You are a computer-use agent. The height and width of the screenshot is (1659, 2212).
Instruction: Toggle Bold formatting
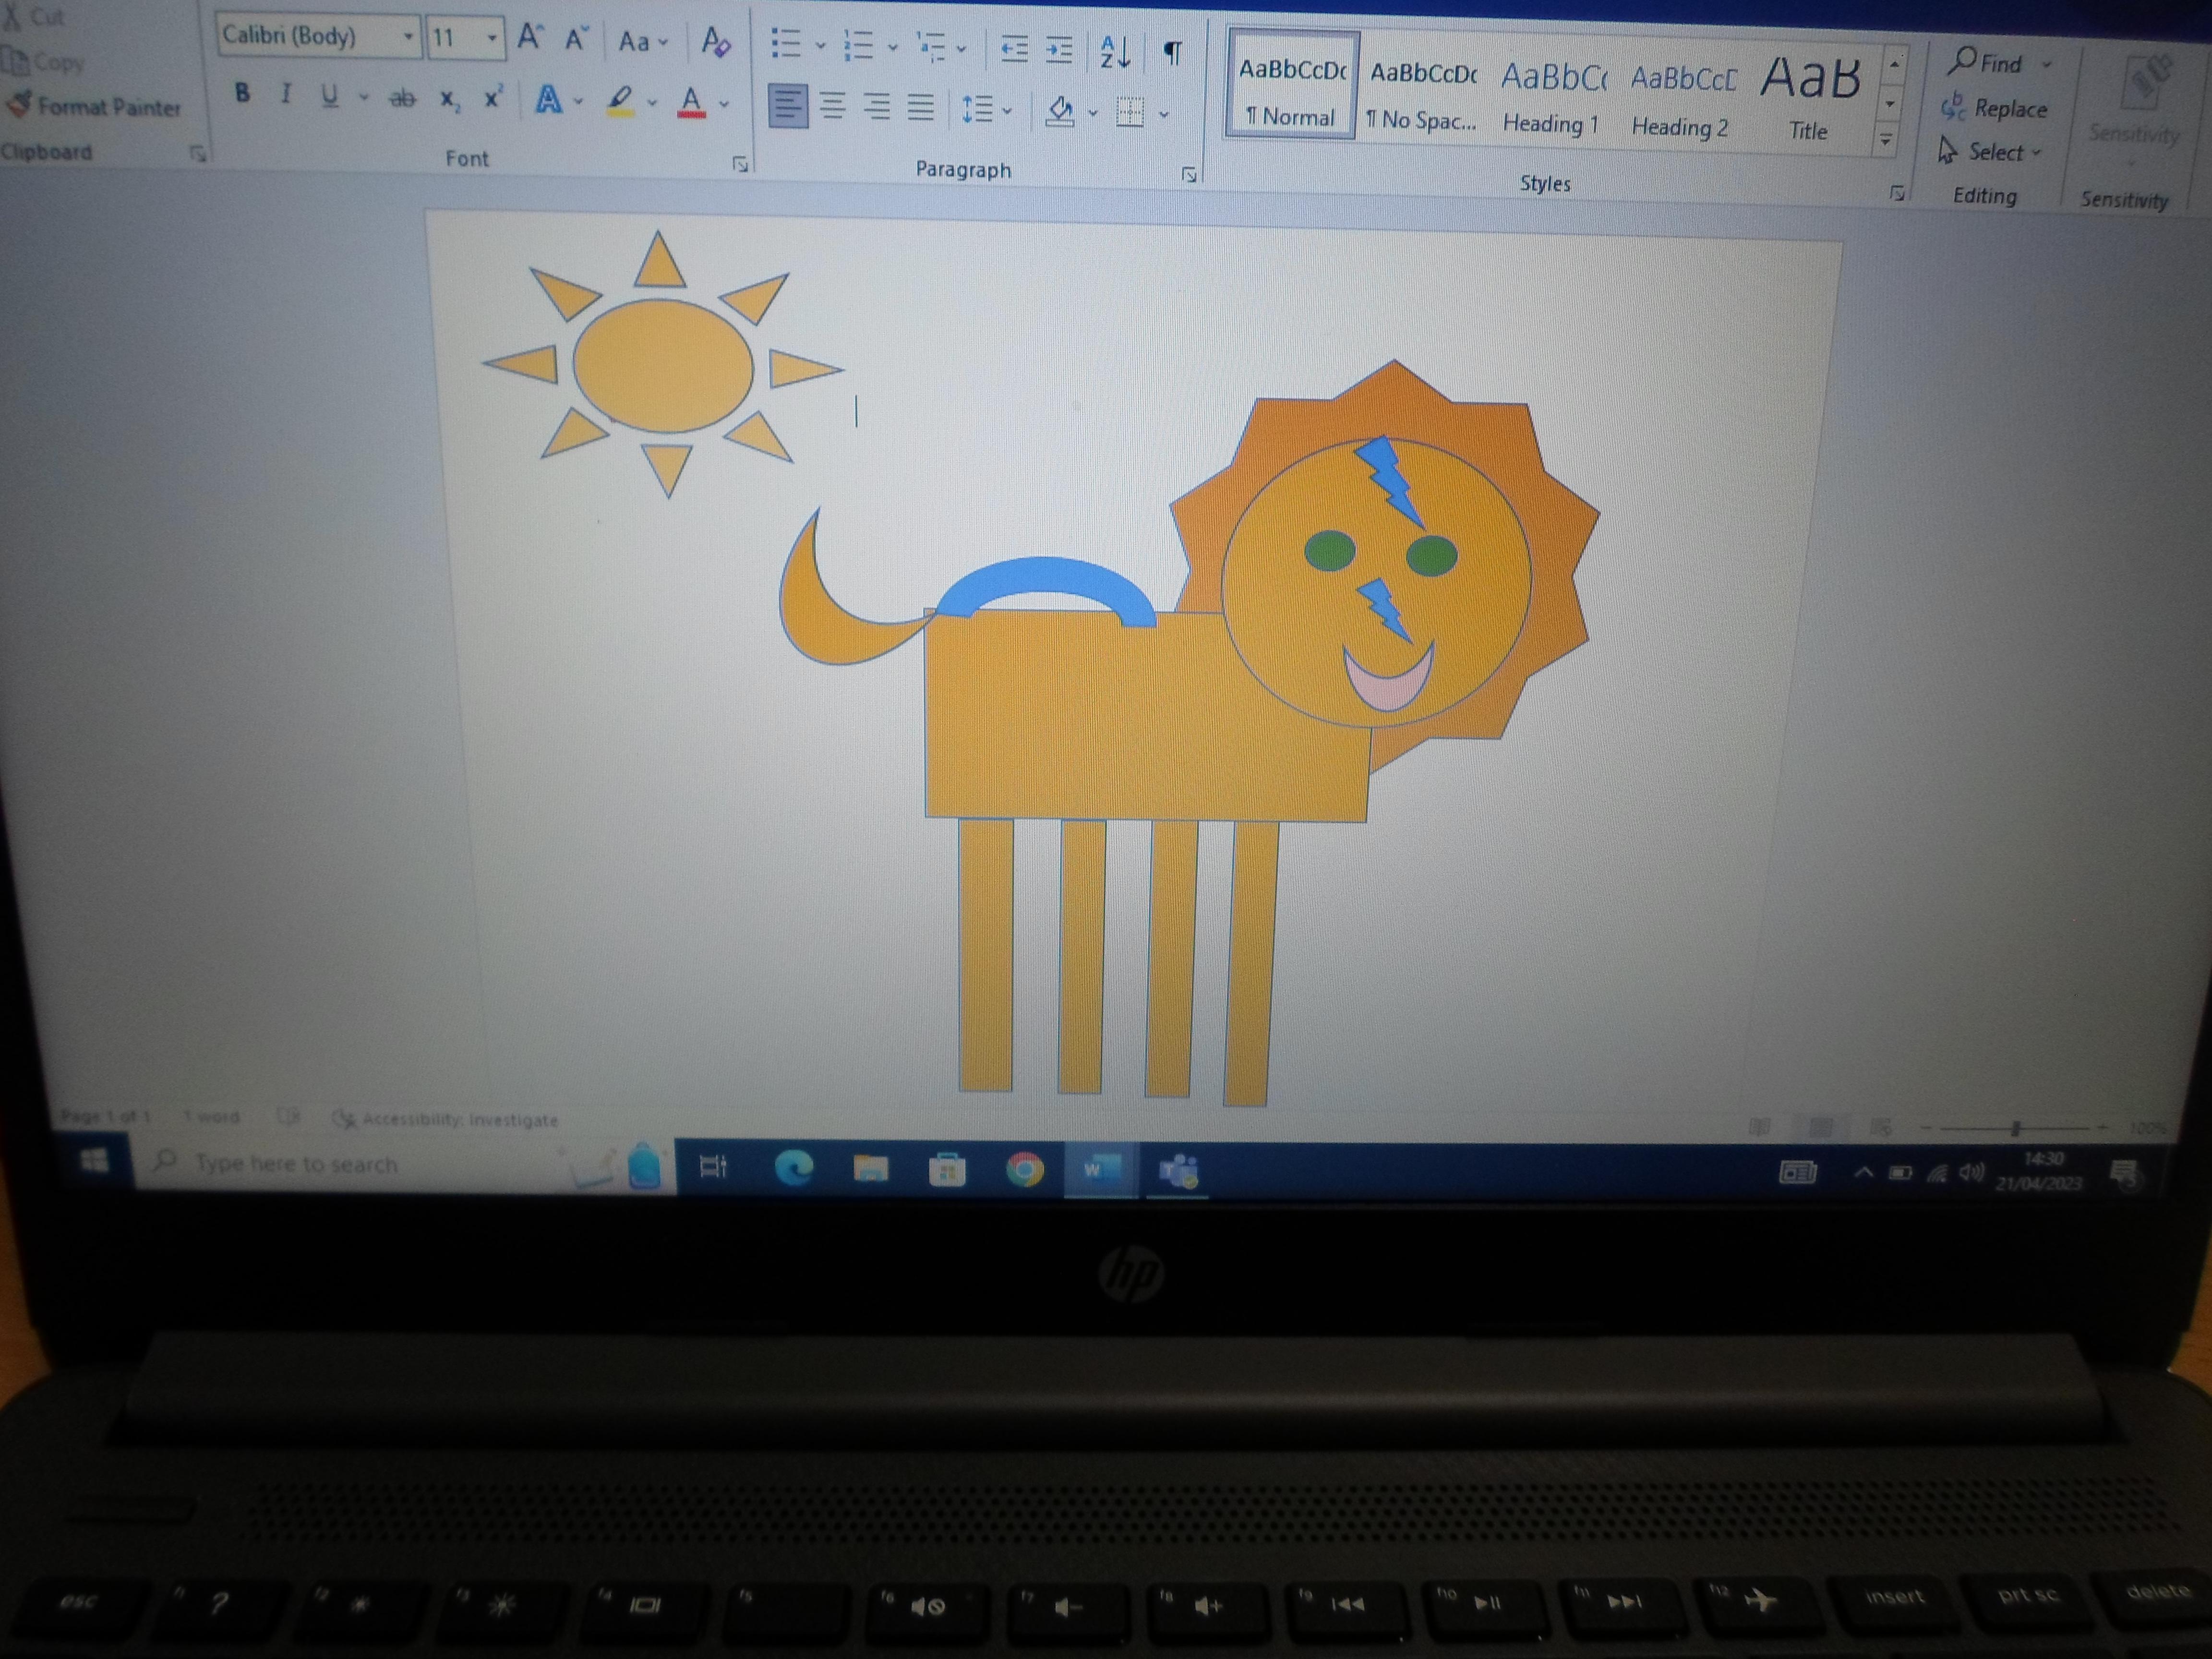[x=242, y=94]
